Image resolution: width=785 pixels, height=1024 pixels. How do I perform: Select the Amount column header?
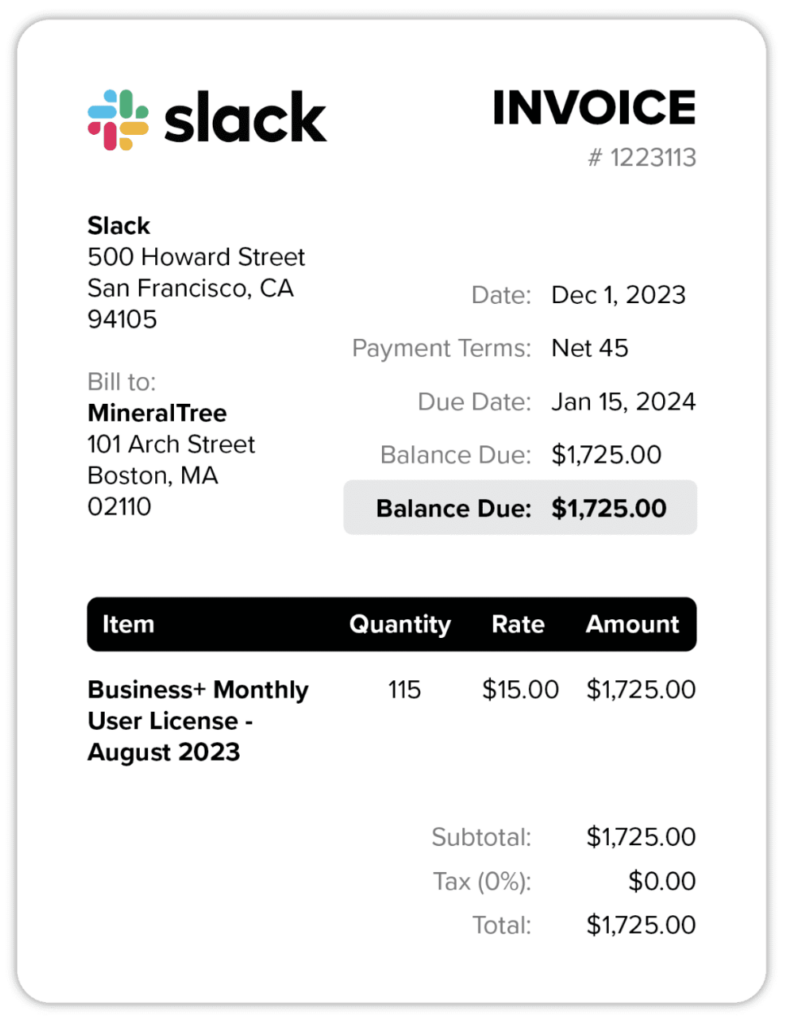click(632, 624)
